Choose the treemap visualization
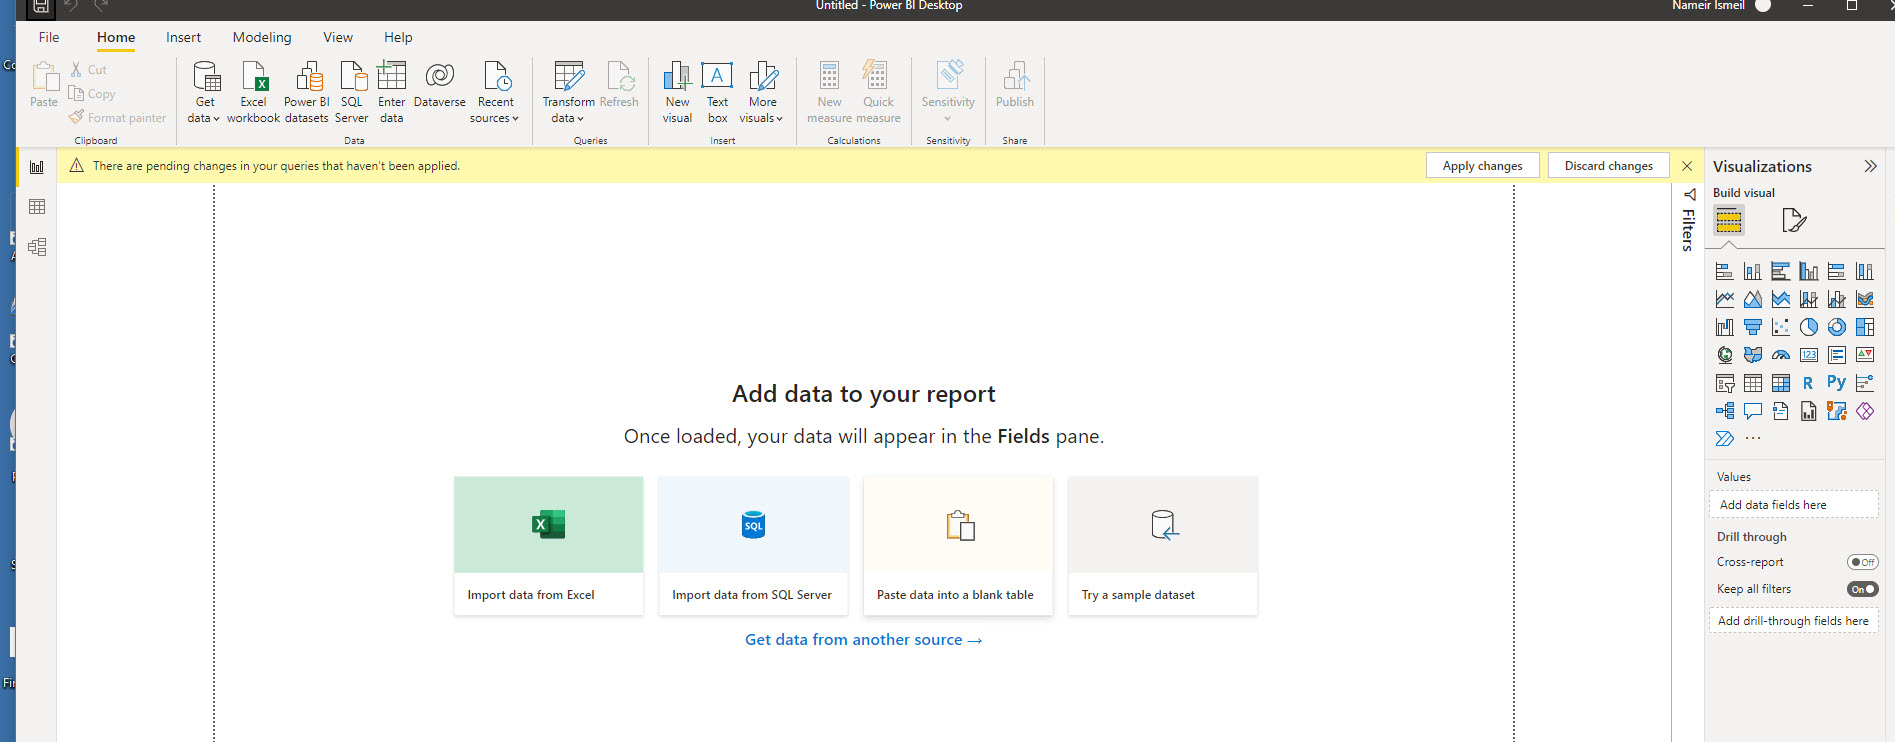Image resolution: width=1895 pixels, height=742 pixels. pyautogui.click(x=1865, y=327)
